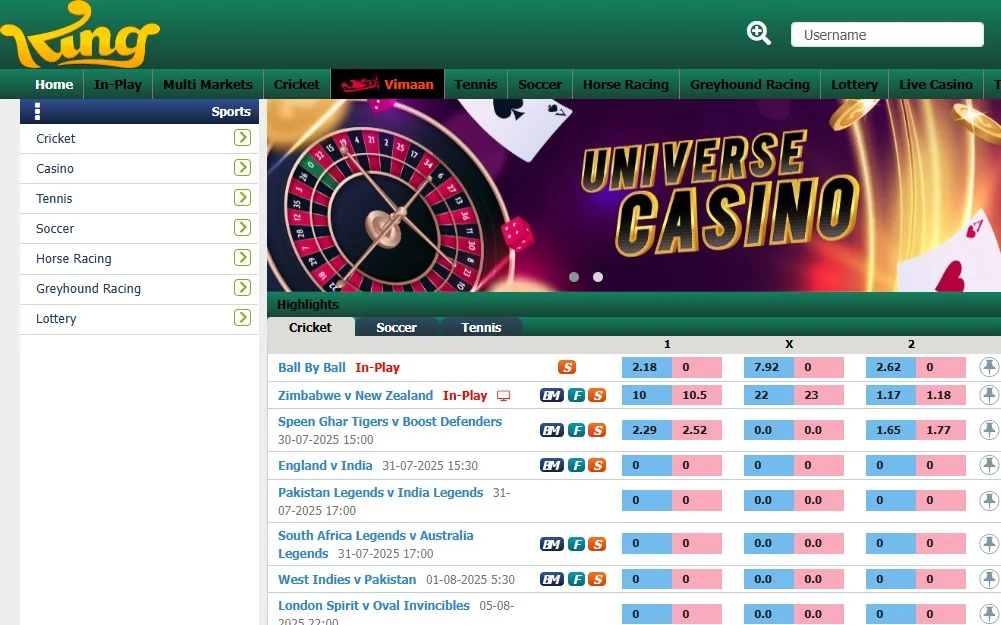Open Live Casino in the nav bar
Viewport: 1001px width, 625px height.
click(936, 84)
